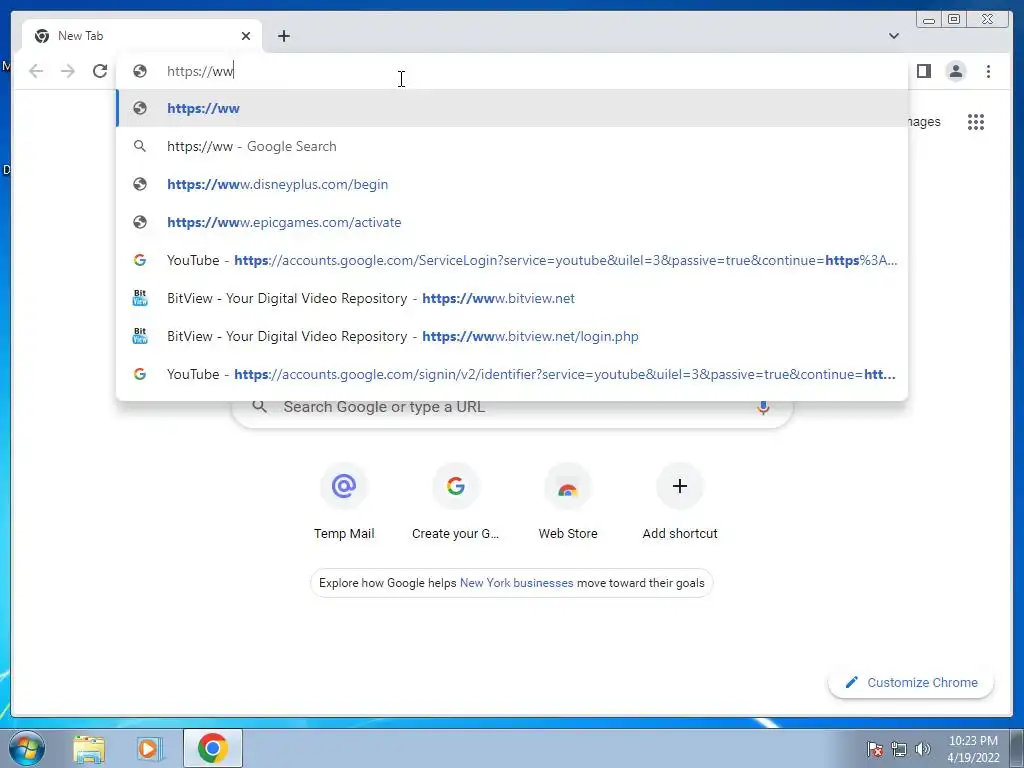Screen dimensions: 1024x768
Task: Open BitView login.php suggestion
Action: click(x=512, y=336)
